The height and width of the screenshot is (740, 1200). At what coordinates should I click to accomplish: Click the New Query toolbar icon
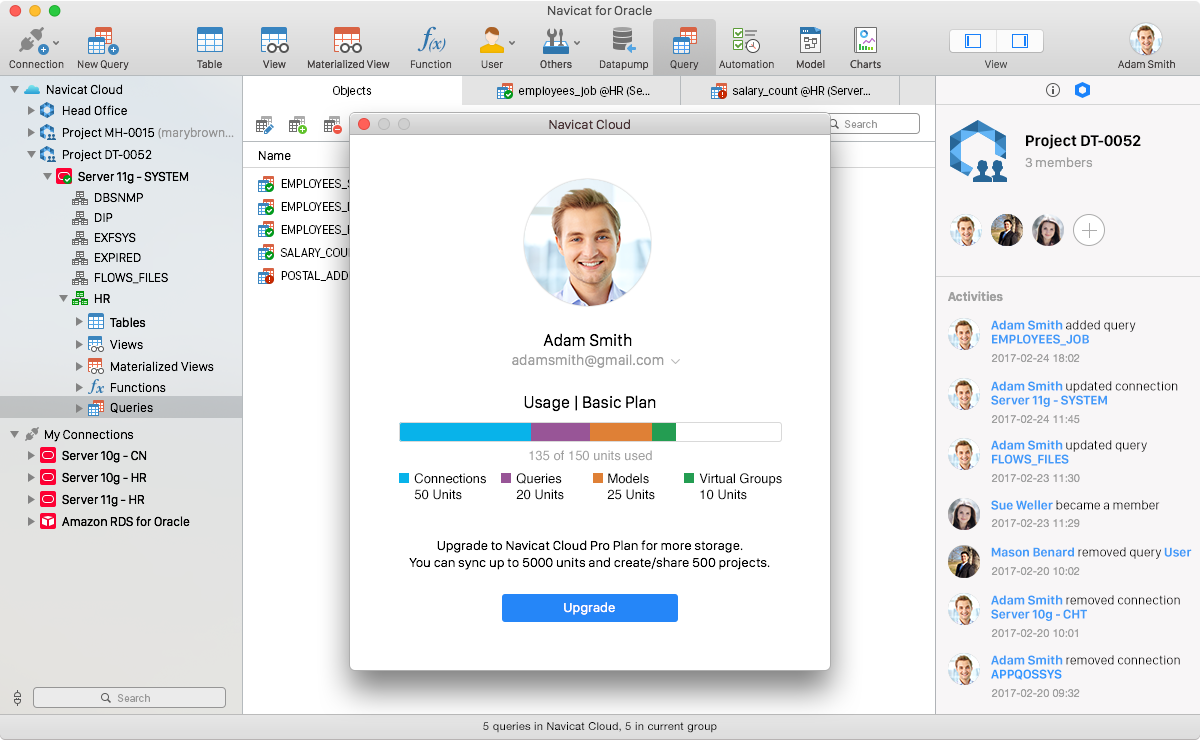tap(103, 47)
